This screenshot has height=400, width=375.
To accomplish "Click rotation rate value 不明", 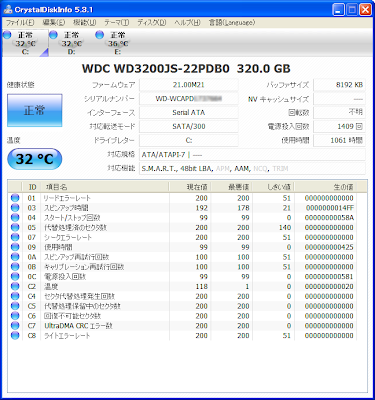I will coord(339,113).
